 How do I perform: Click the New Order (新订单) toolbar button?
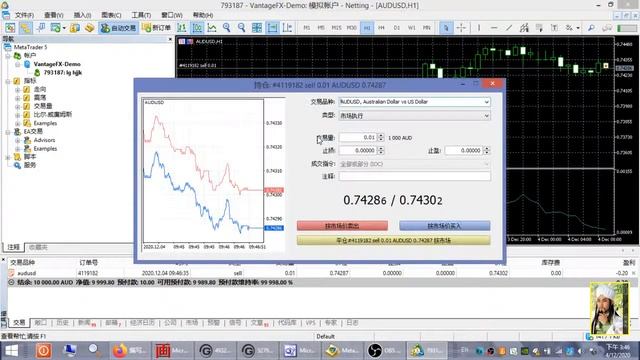coord(157,28)
